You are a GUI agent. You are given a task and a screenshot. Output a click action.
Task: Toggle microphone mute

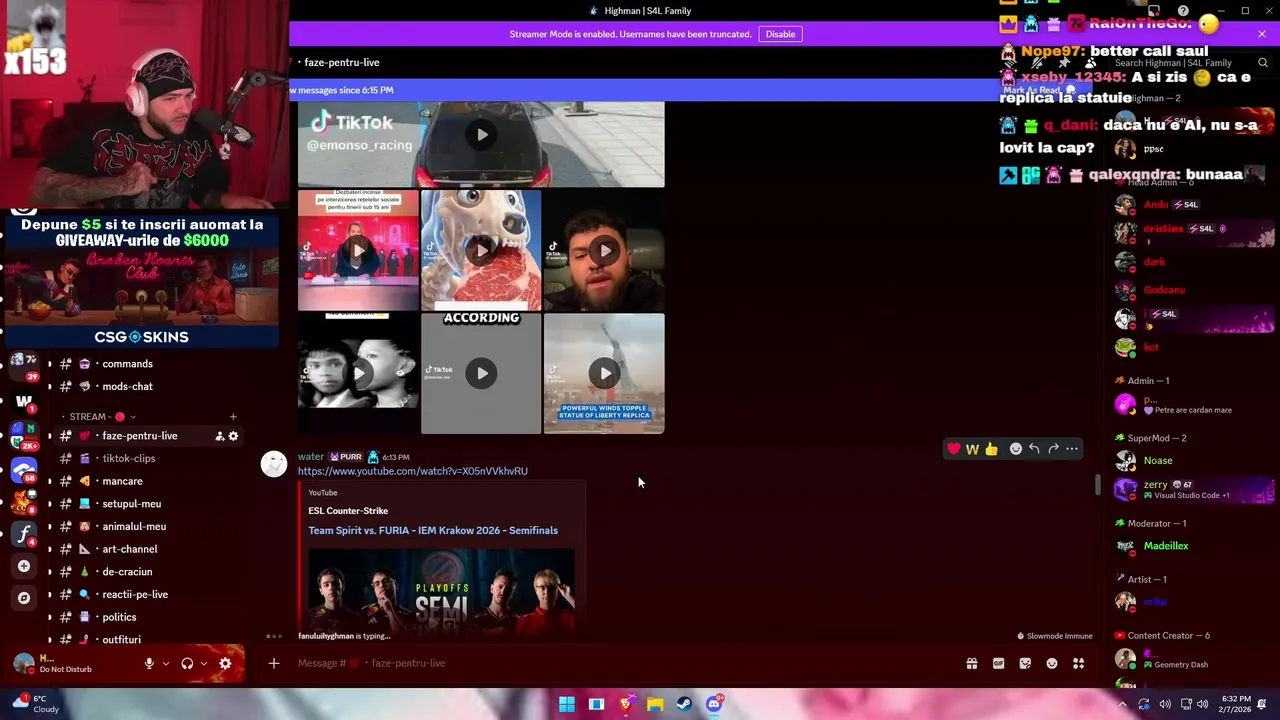[149, 663]
